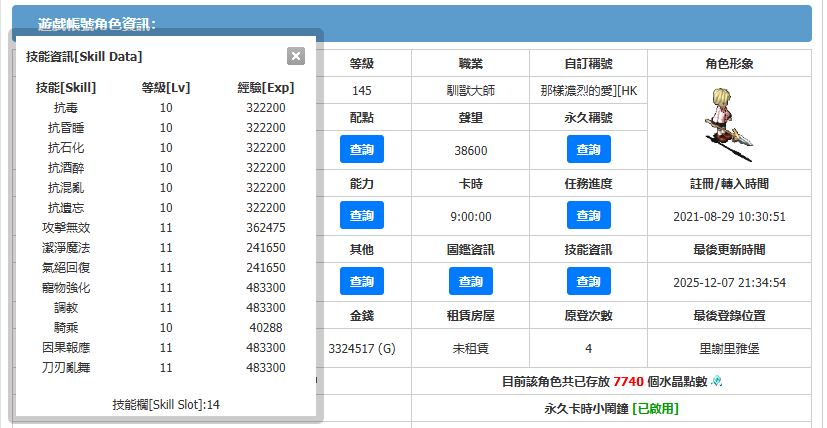The image size is (827, 428).
Task: Open the 配點 query button
Action: point(362,149)
